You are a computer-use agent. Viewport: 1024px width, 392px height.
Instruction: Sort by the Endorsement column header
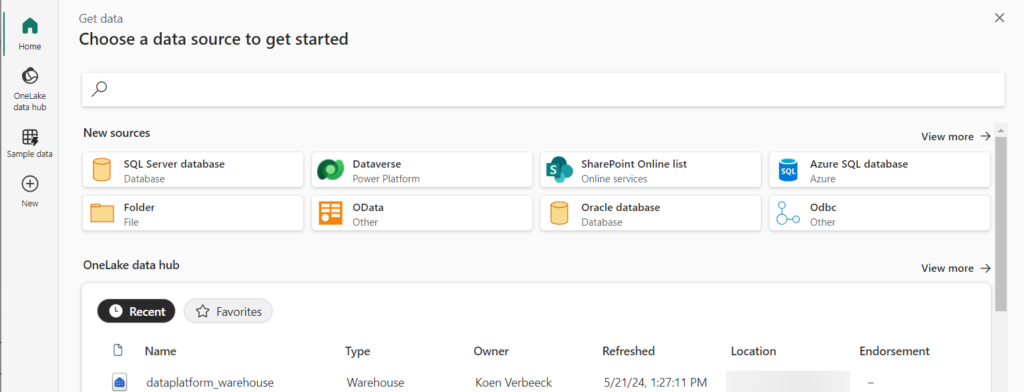(895, 351)
